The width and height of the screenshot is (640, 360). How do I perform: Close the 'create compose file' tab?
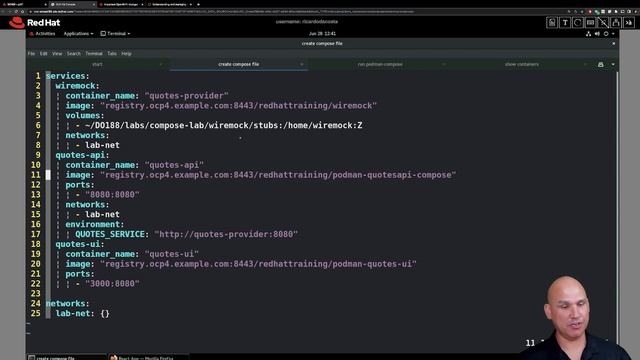click(302, 64)
